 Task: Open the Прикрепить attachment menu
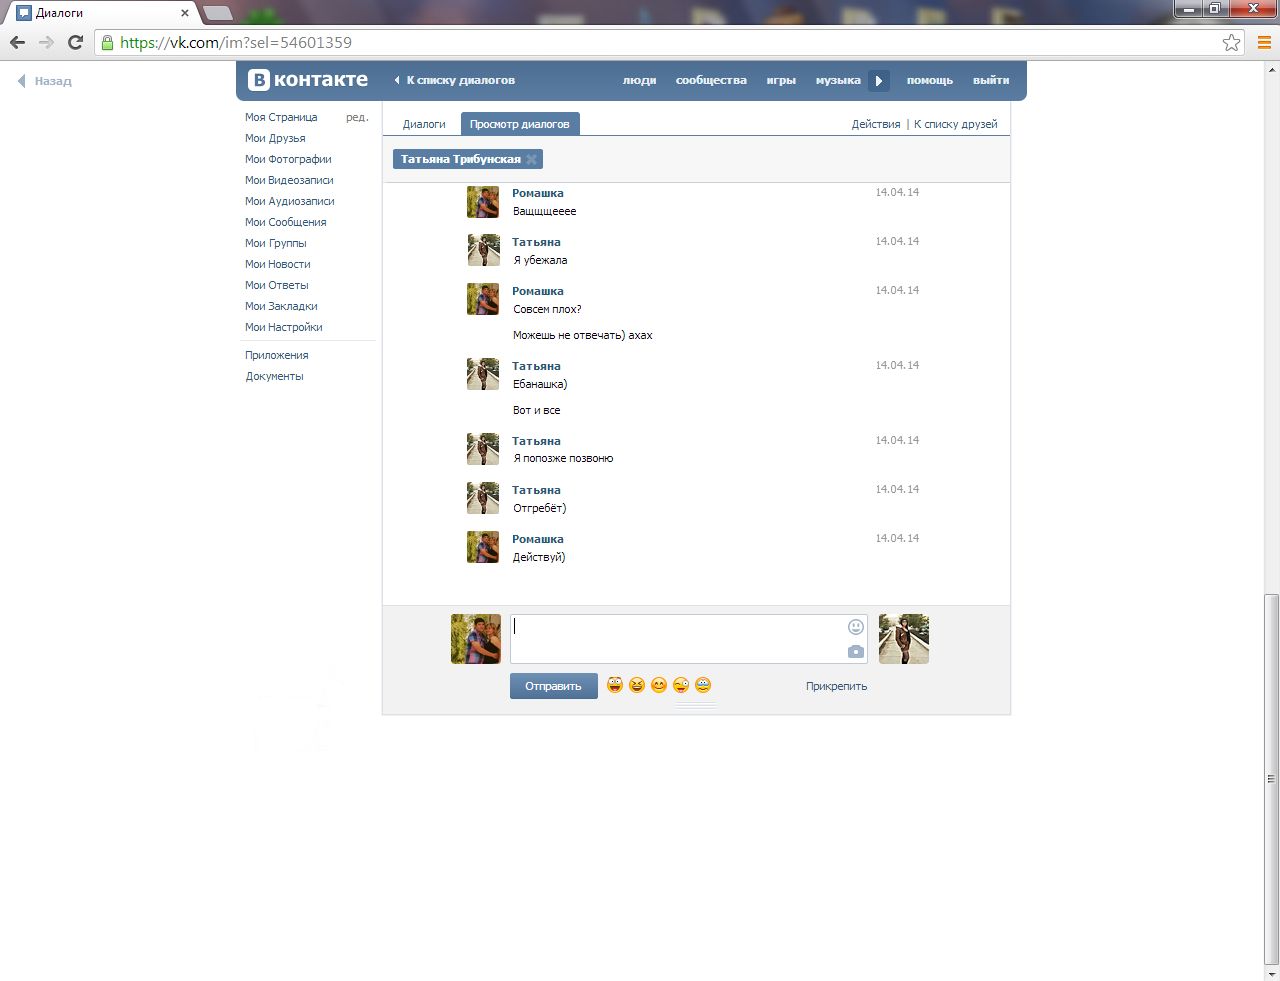(837, 686)
